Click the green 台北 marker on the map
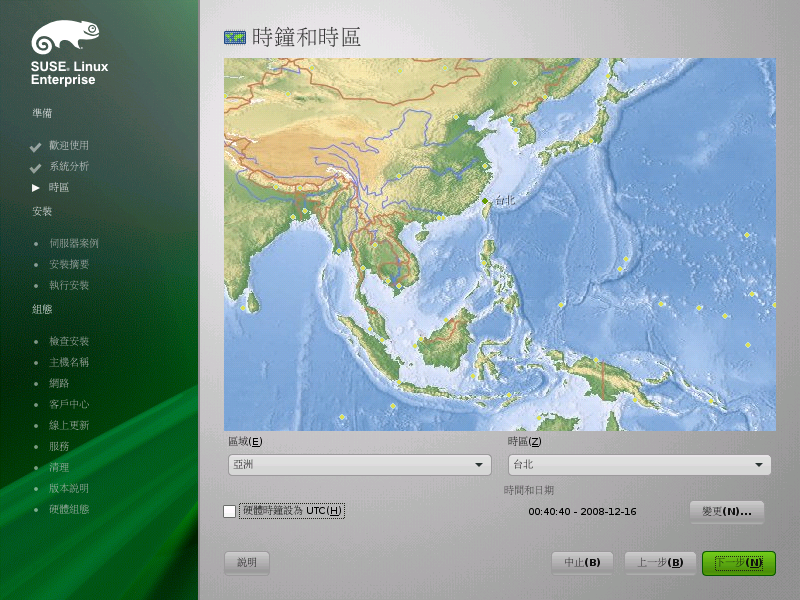800x600 pixels. [x=485, y=201]
